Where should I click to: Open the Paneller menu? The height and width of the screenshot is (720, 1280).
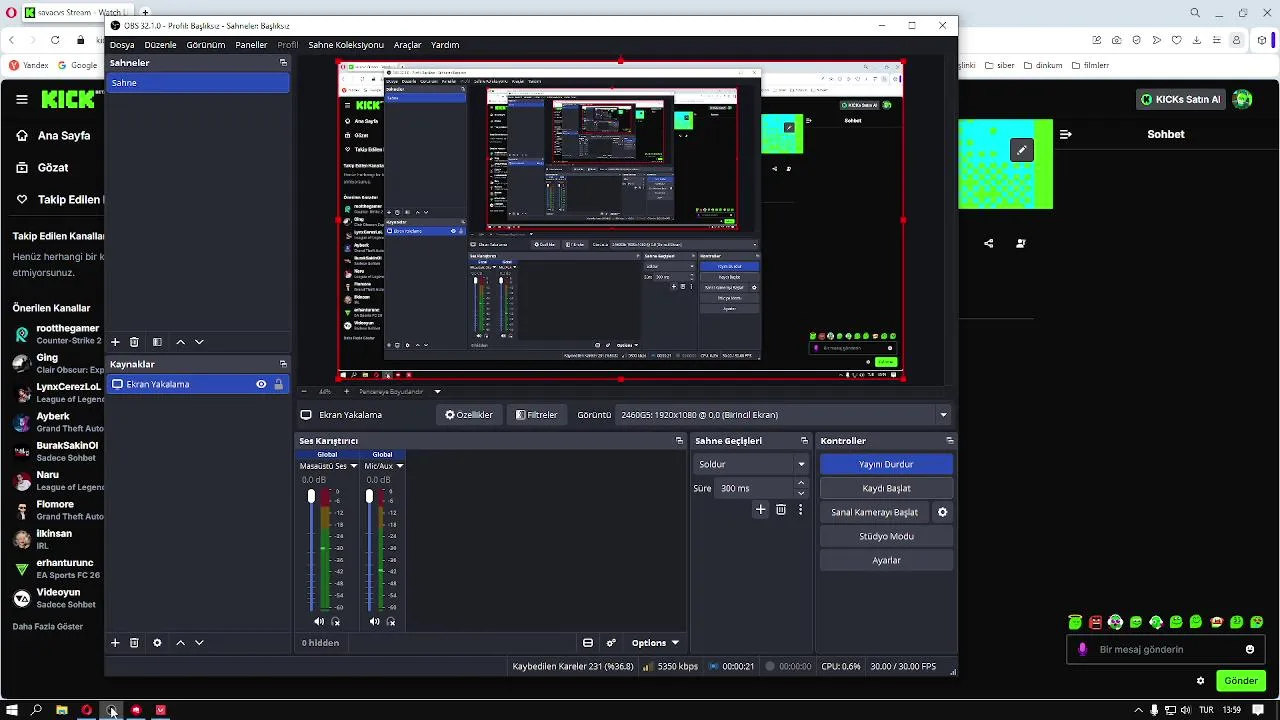click(251, 45)
